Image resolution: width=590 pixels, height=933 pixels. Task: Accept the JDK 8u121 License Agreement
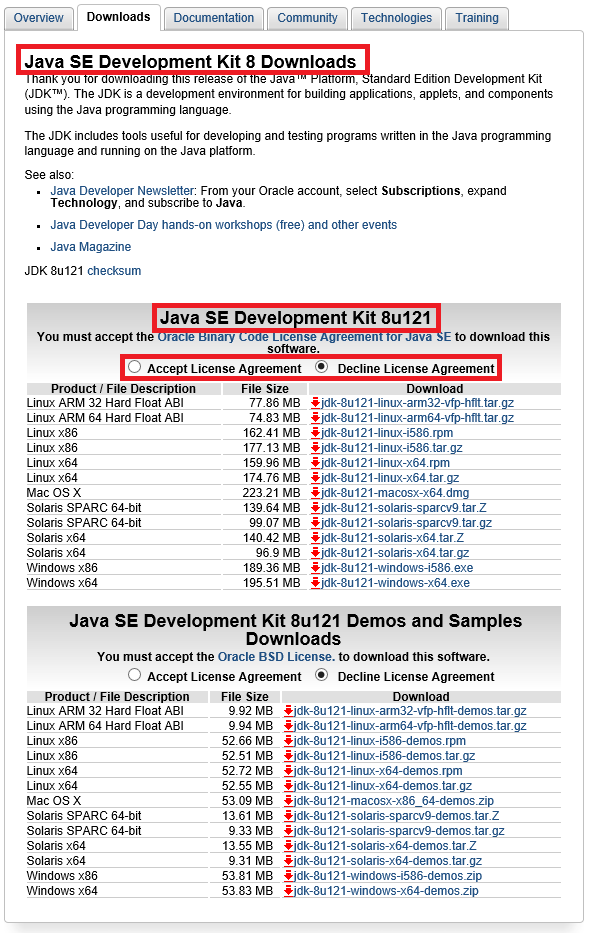[134, 367]
